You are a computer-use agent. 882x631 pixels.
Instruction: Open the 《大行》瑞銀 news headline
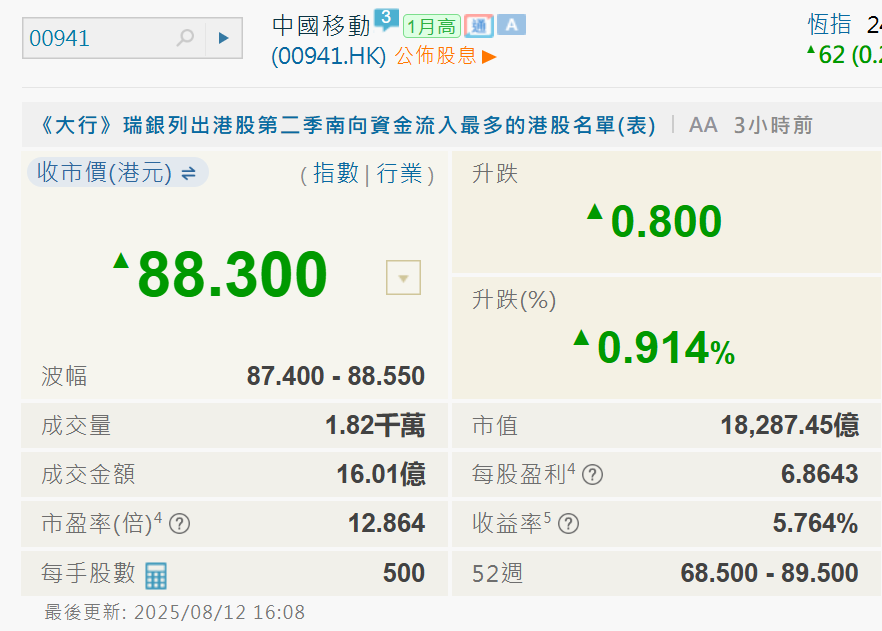(x=346, y=125)
